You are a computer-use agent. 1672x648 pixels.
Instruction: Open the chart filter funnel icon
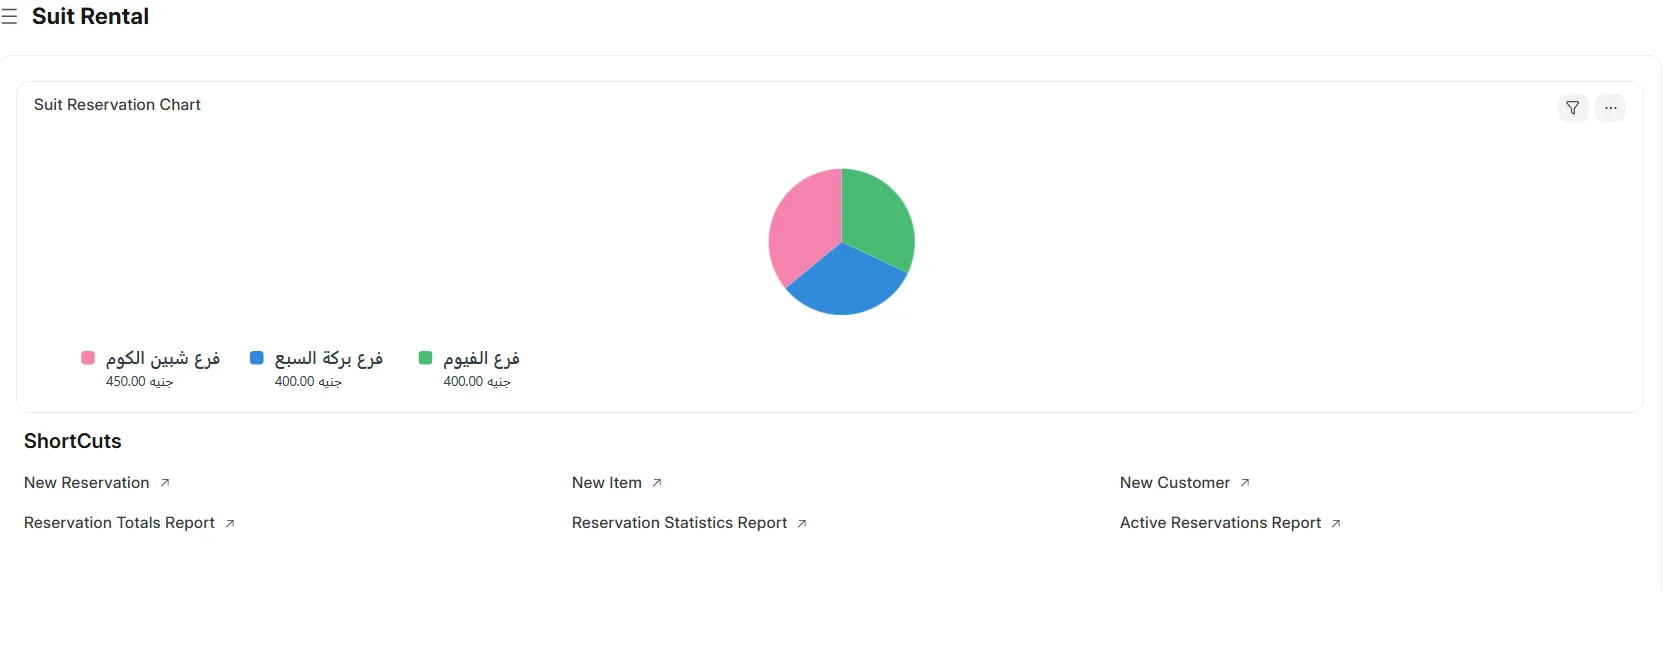tap(1572, 108)
